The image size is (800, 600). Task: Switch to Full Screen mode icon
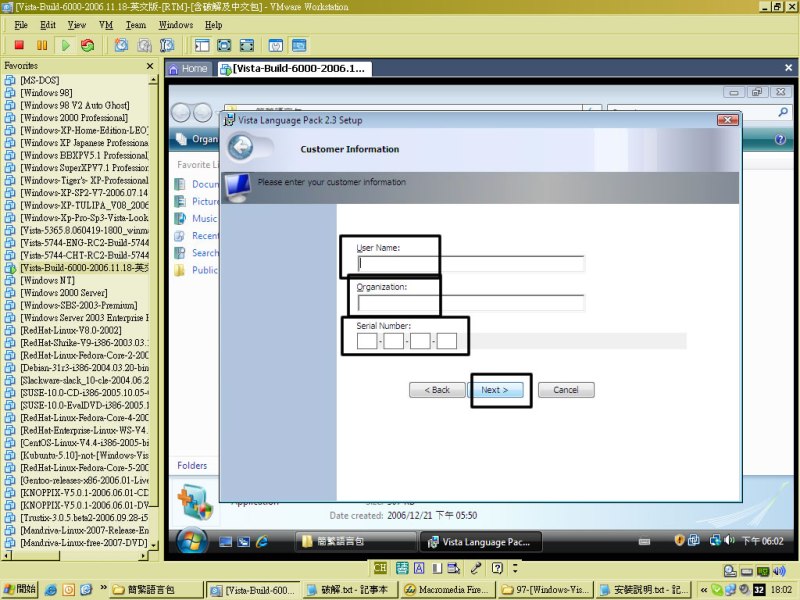click(x=224, y=45)
